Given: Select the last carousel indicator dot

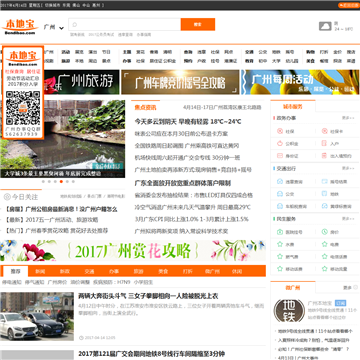Looking at the screenshot, I should [73, 182].
